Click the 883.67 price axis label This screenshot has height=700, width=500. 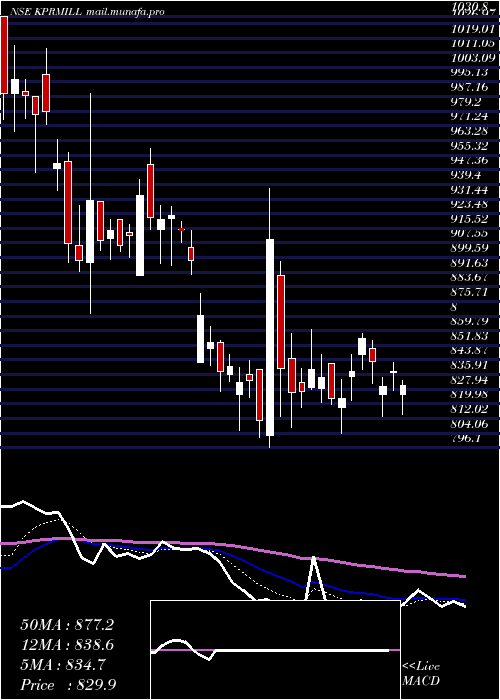coord(470,277)
